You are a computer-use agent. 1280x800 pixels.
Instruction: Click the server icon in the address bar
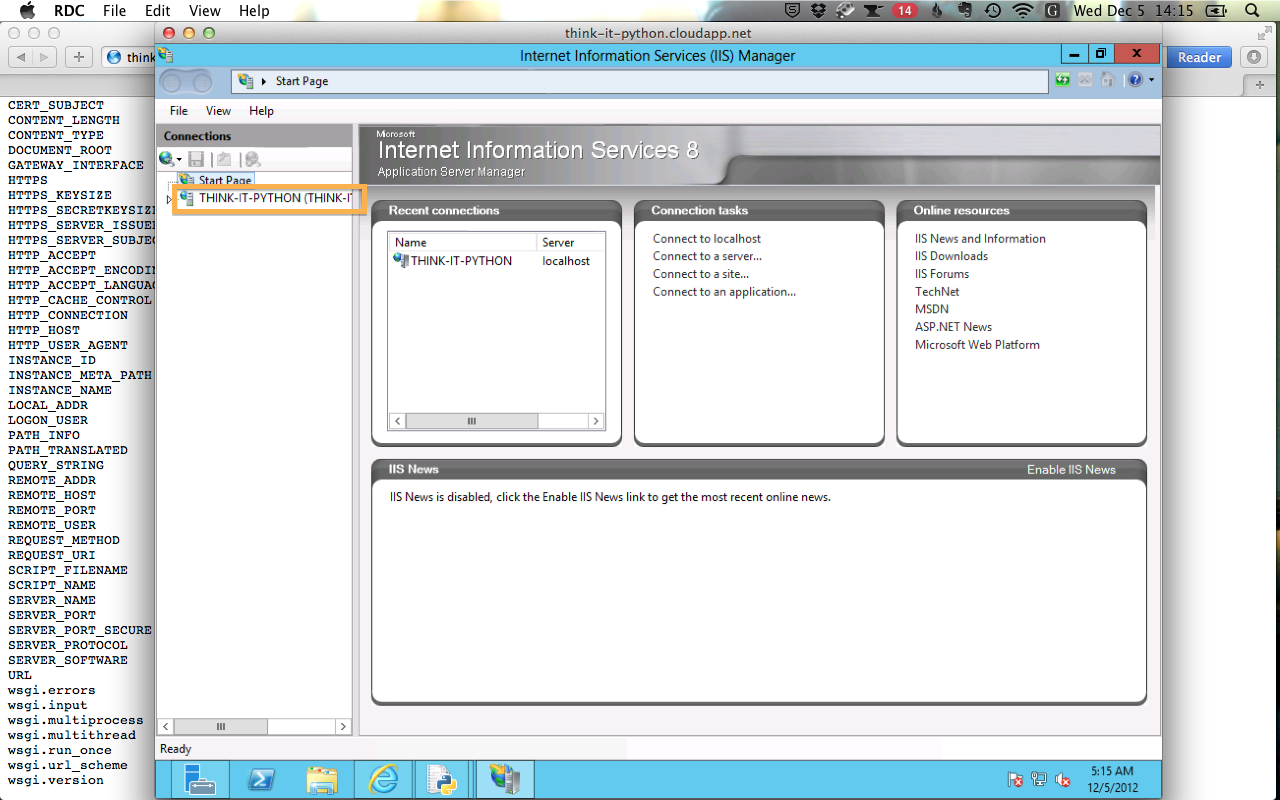246,81
